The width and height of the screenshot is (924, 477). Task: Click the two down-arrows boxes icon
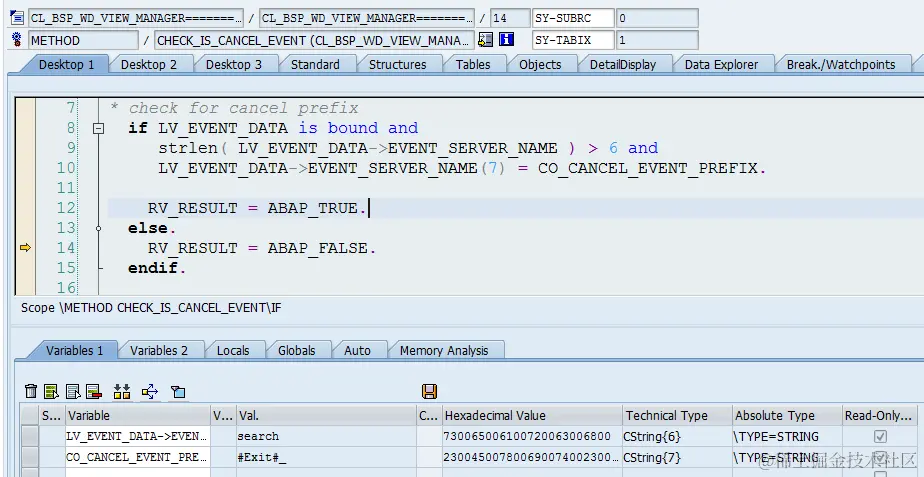(122, 391)
